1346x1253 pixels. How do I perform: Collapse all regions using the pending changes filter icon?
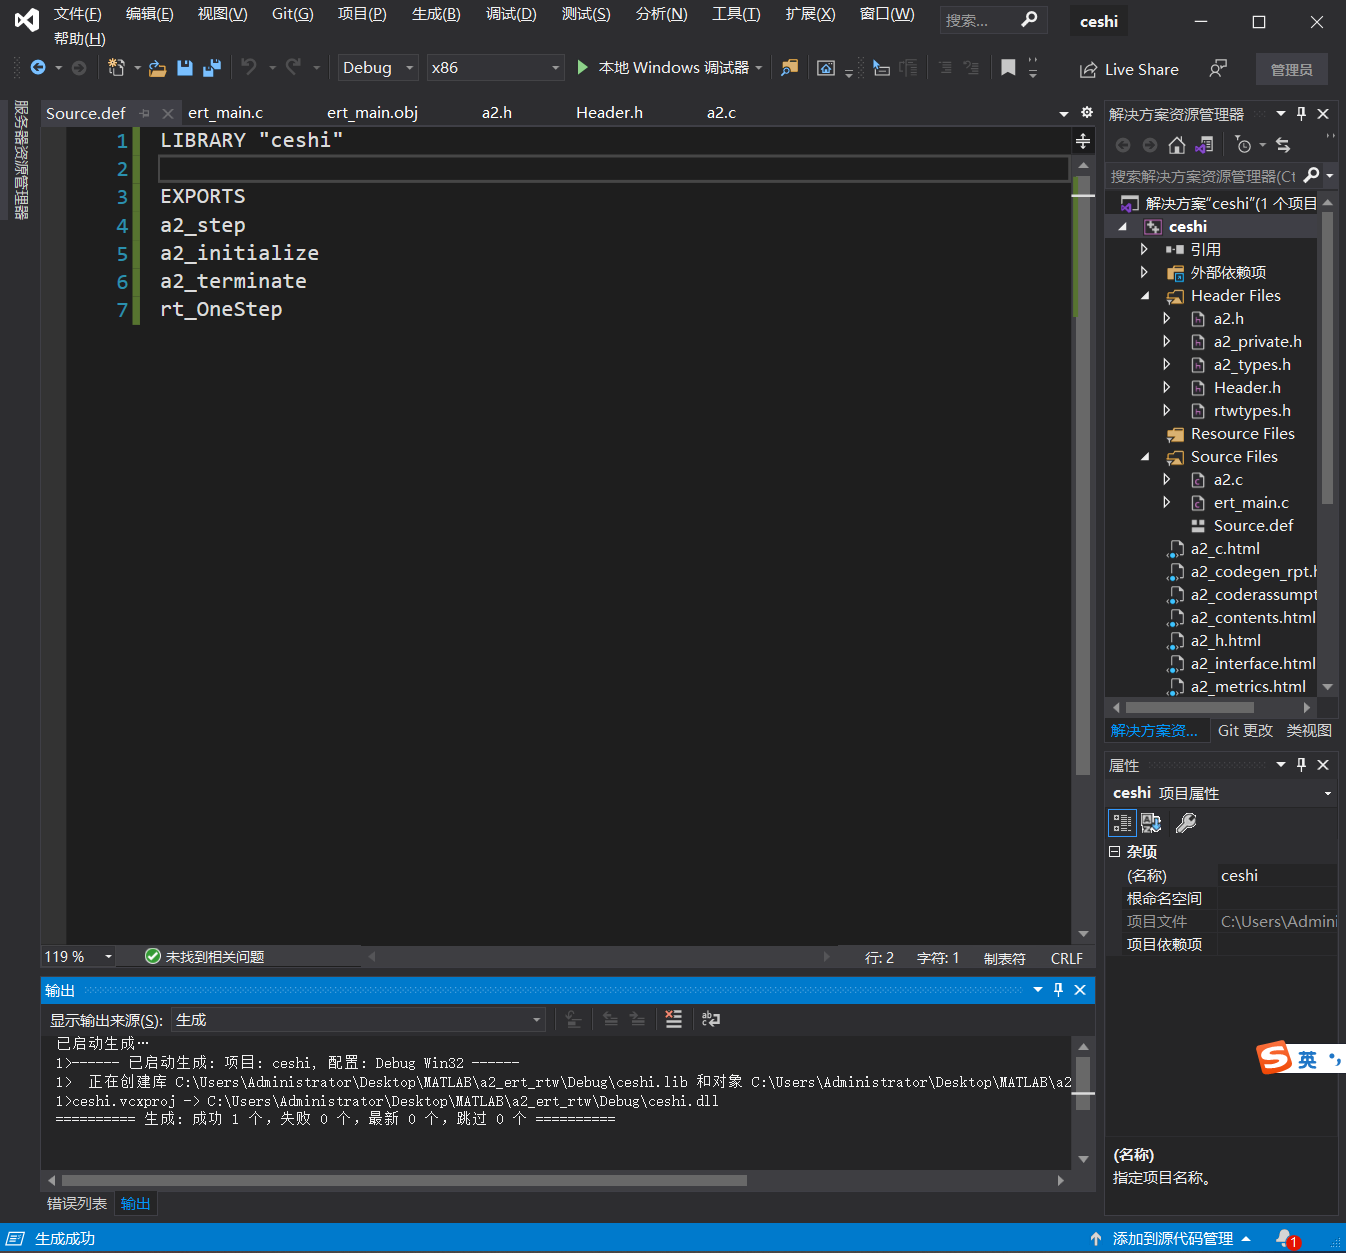pyautogui.click(x=1243, y=144)
